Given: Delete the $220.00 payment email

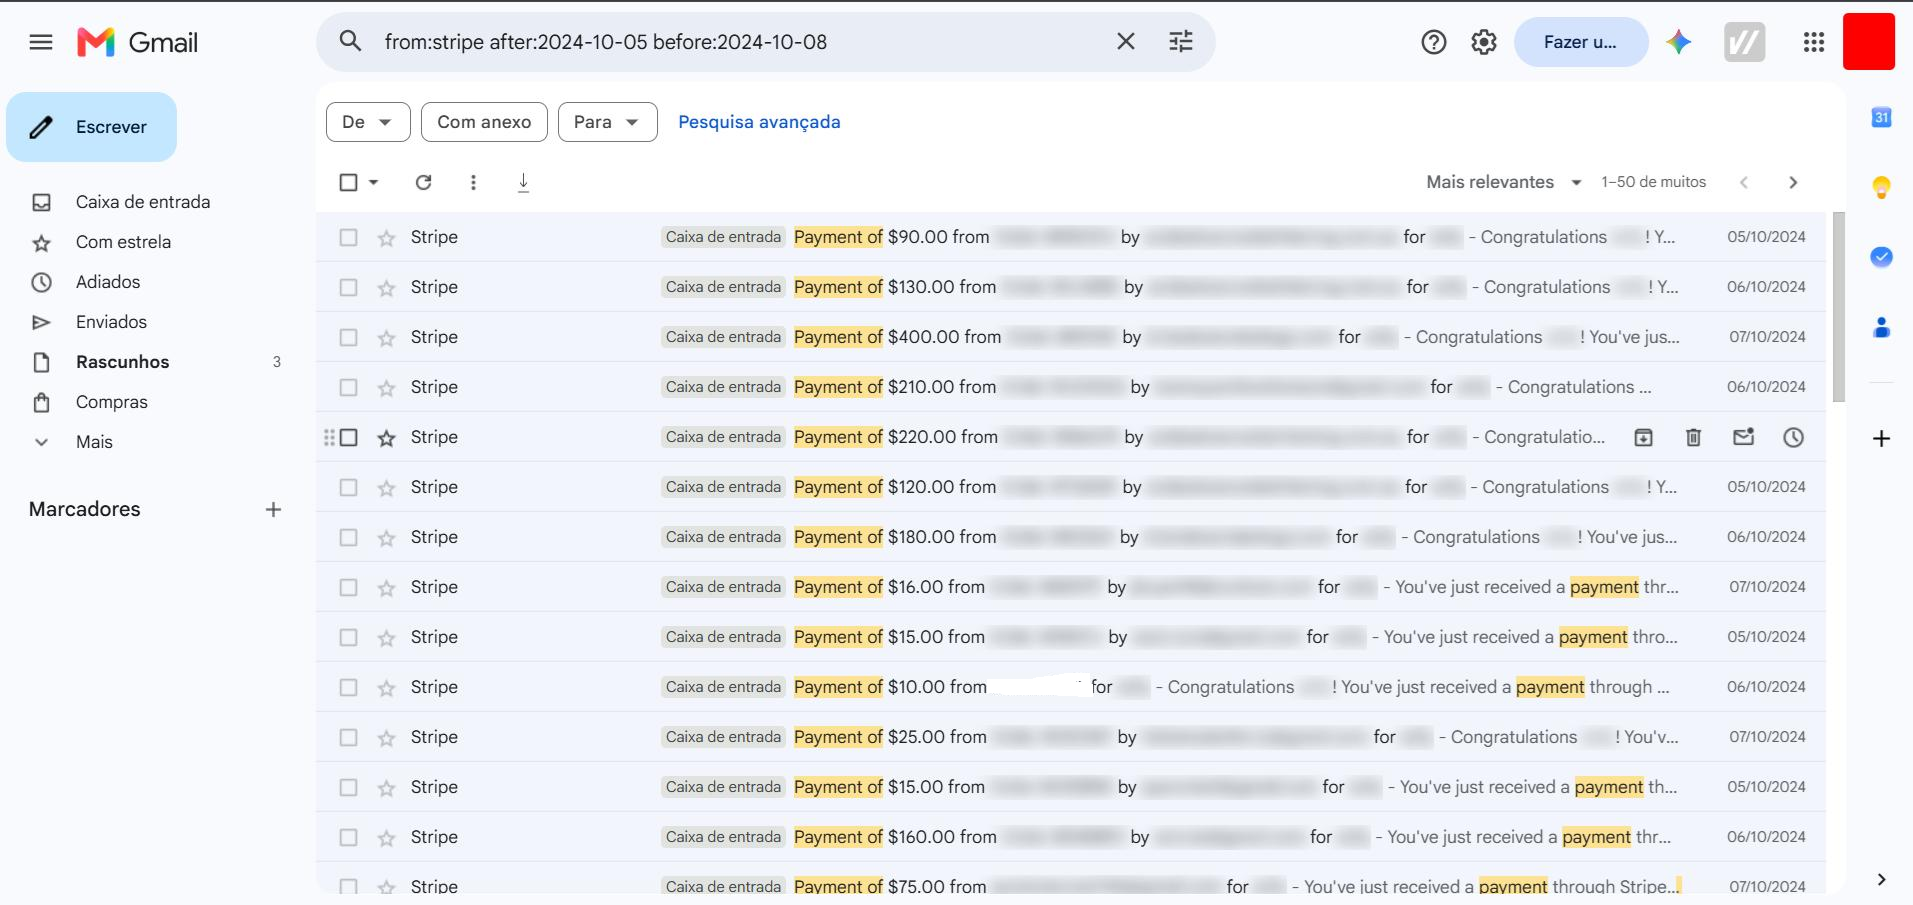Looking at the screenshot, I should pos(1693,437).
